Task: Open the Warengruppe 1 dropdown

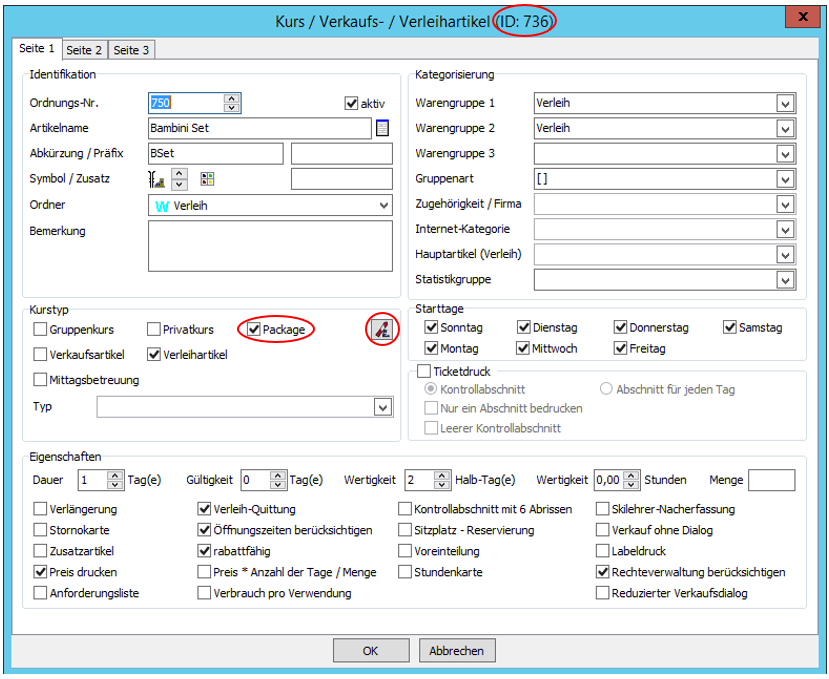Action: point(785,103)
